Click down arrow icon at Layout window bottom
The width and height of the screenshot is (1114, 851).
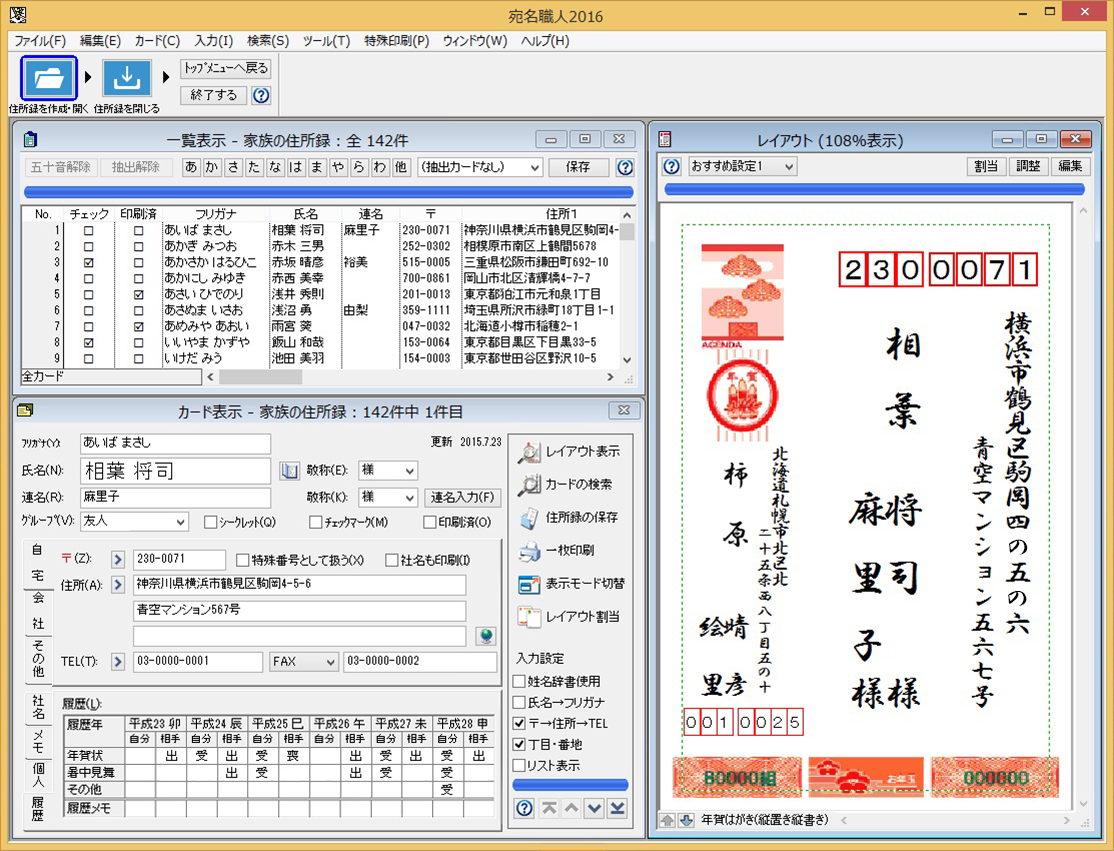point(686,820)
